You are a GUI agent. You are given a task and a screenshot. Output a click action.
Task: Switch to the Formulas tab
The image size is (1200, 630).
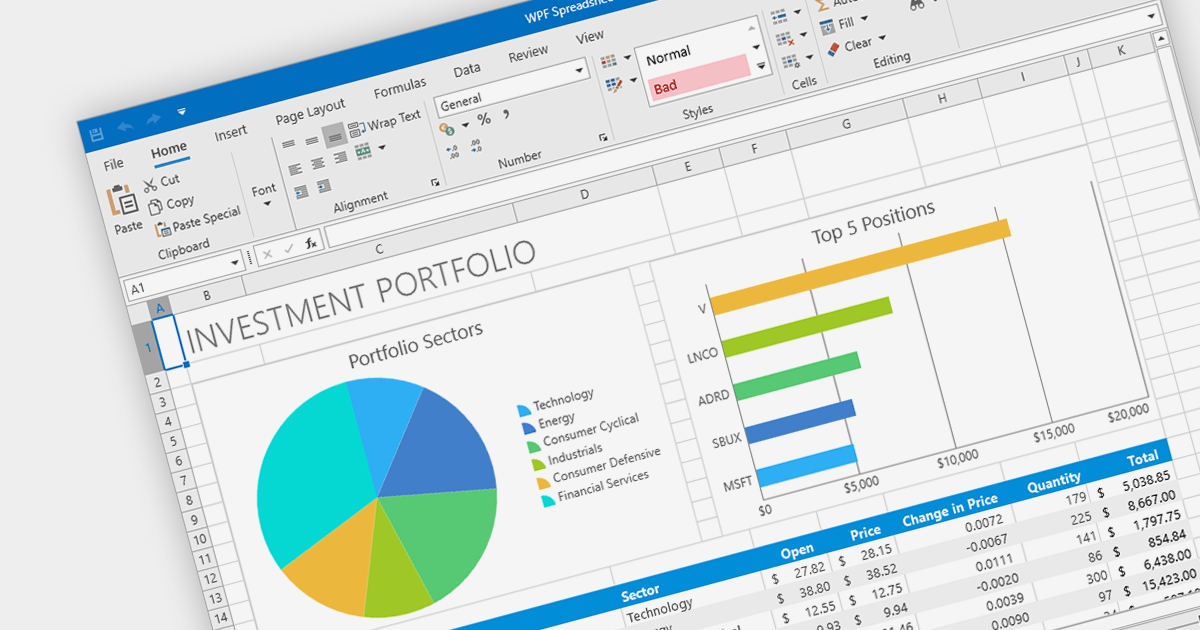[400, 87]
